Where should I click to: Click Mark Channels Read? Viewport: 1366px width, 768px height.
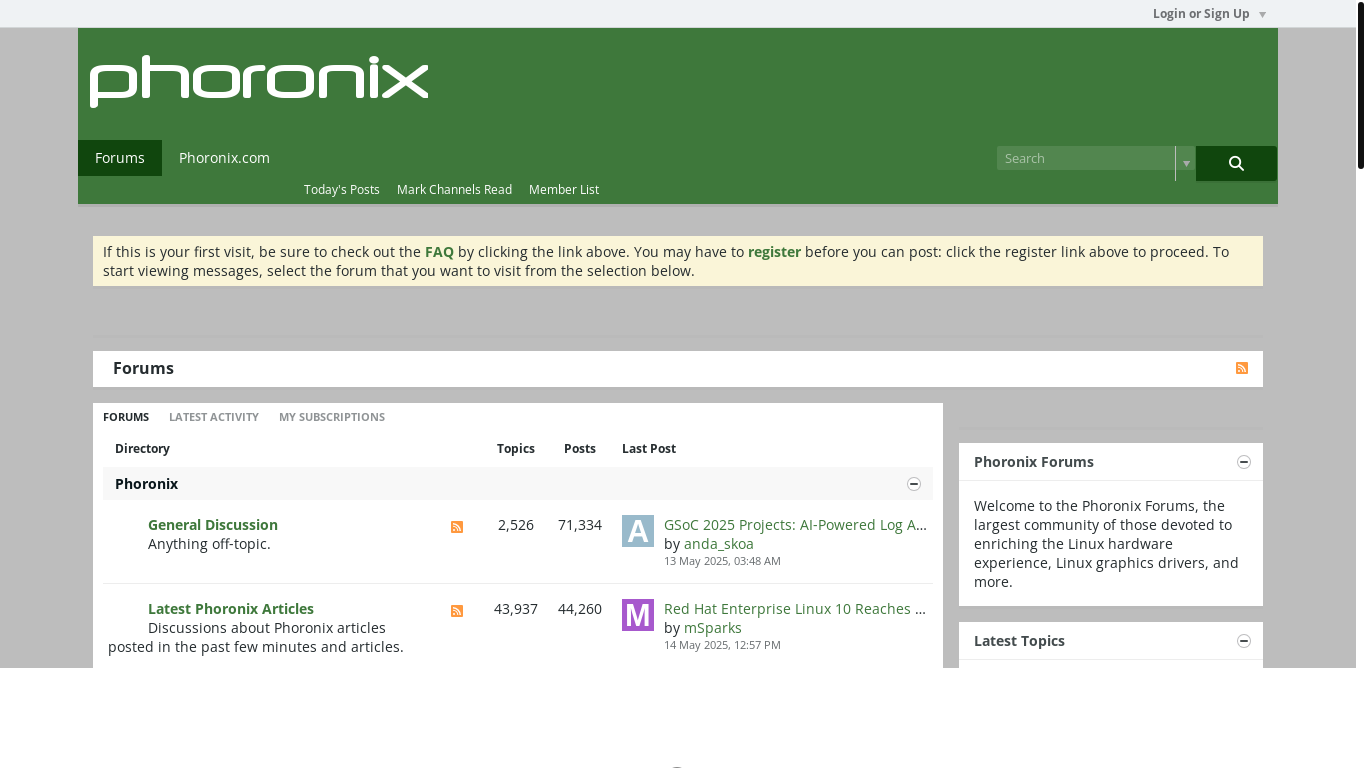tap(454, 190)
